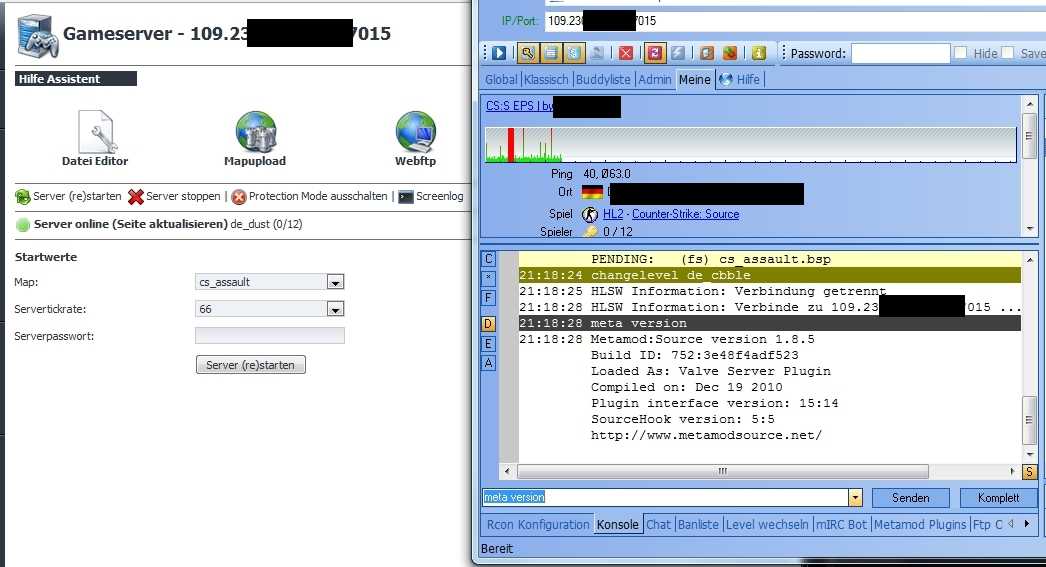Toggle the asterisk console filter button
Viewport: 1046px width, 567px height.
click(488, 277)
